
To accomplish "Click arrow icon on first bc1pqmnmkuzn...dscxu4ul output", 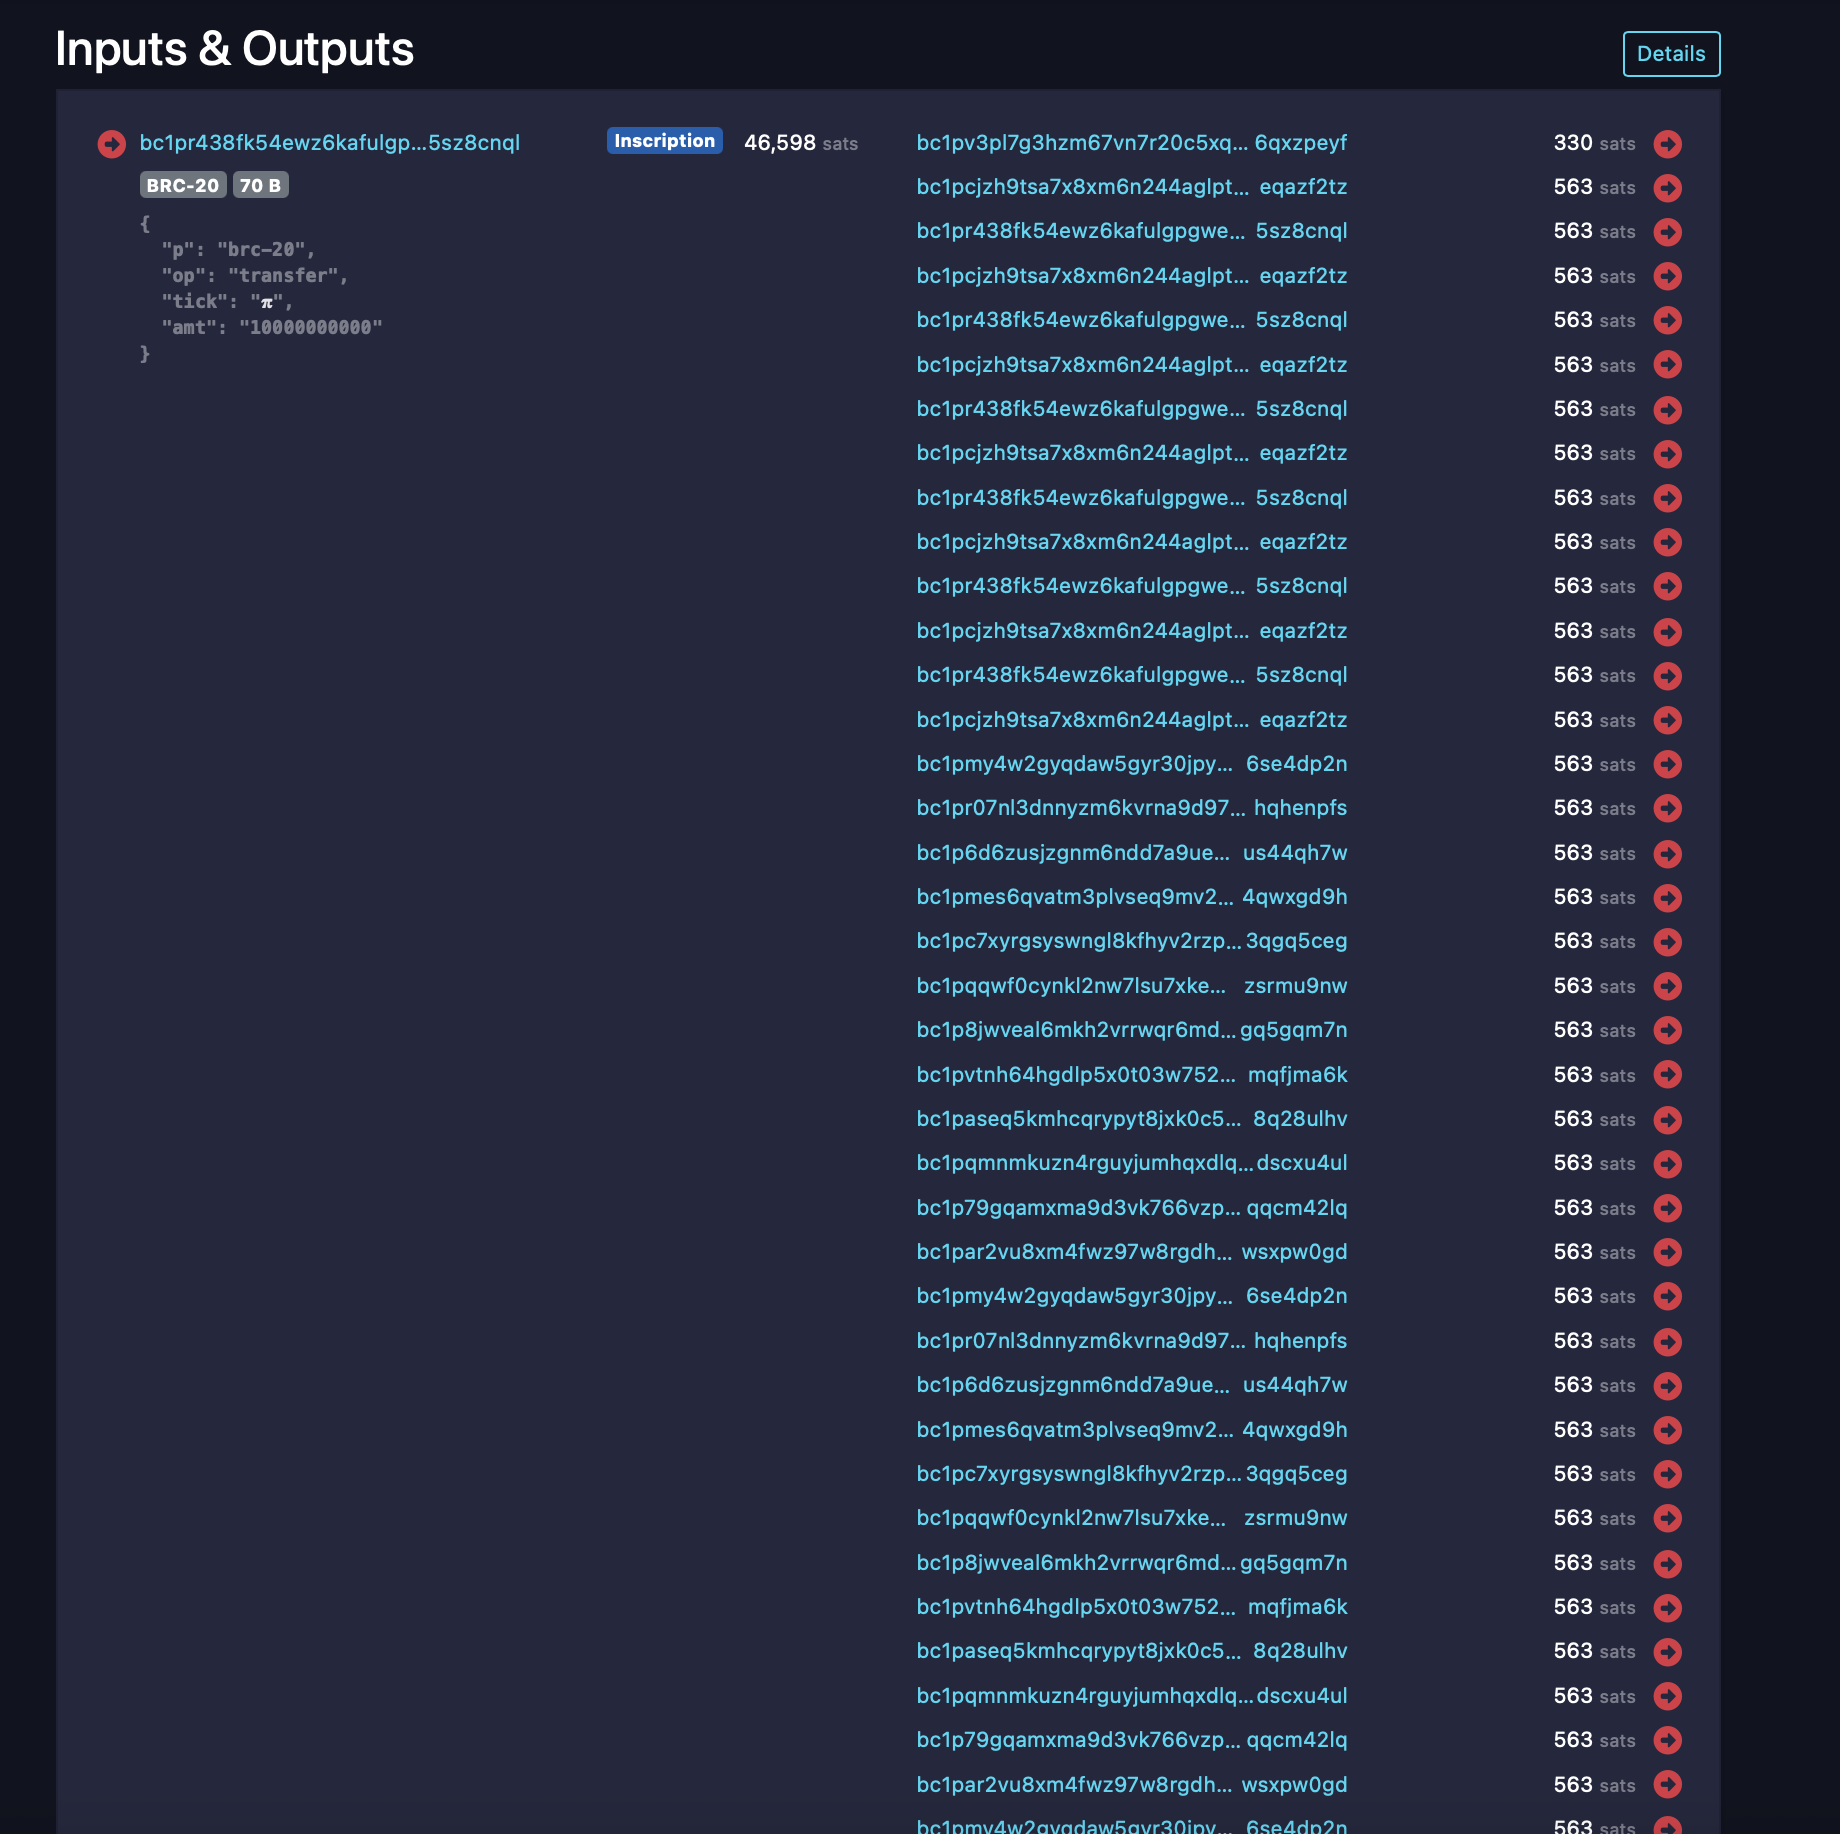I will [x=1667, y=1164].
